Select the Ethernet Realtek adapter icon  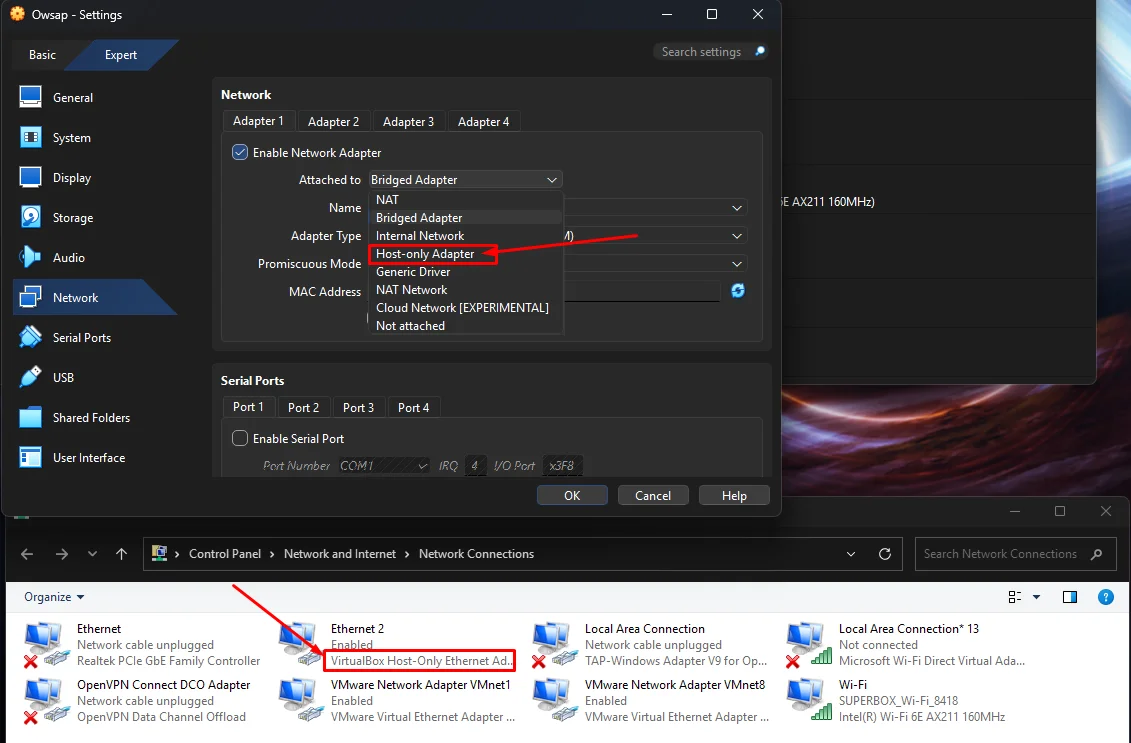pos(47,645)
